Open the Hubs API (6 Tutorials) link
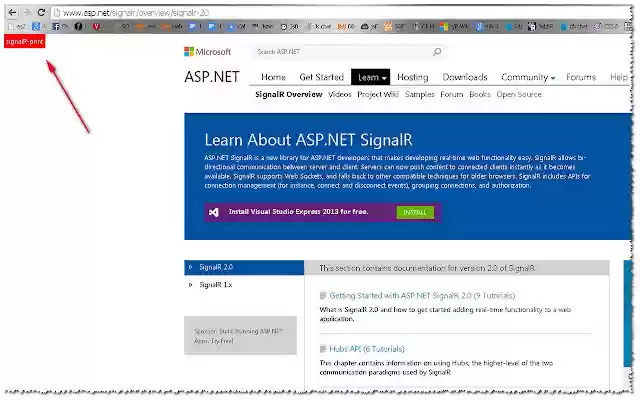This screenshot has width=640, height=400. click(x=367, y=349)
